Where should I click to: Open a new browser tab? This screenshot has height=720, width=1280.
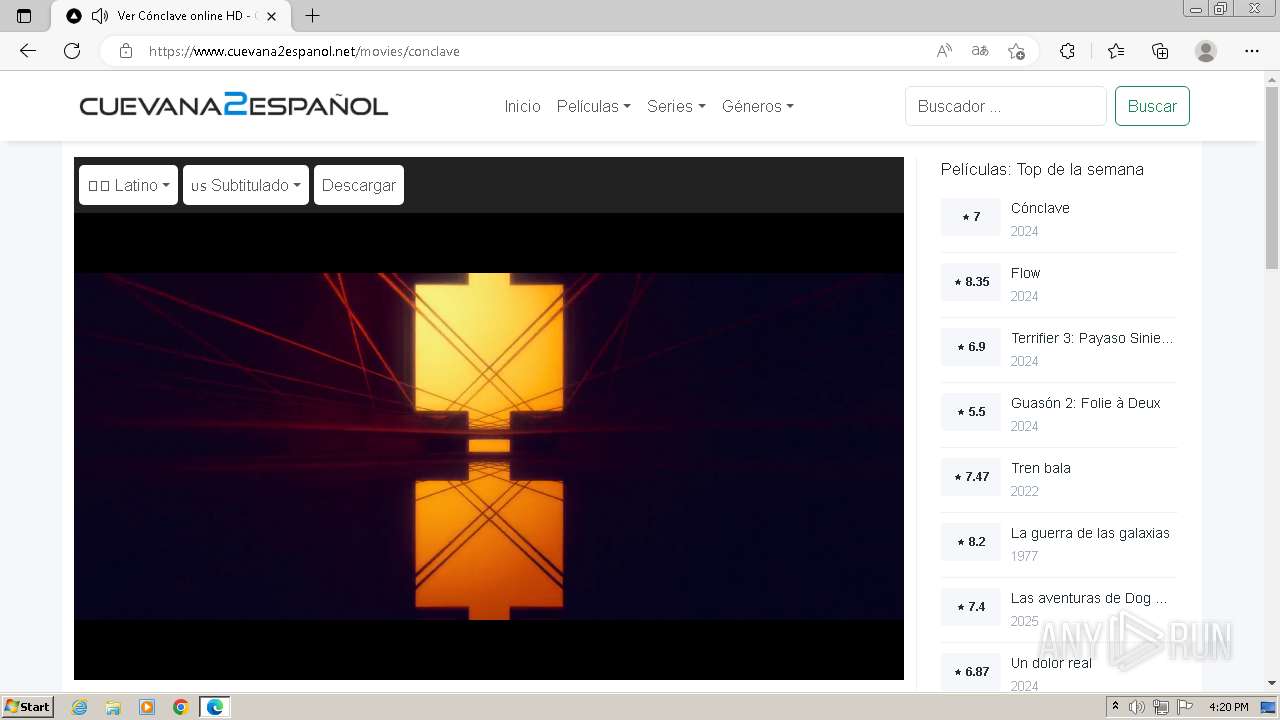(x=312, y=16)
